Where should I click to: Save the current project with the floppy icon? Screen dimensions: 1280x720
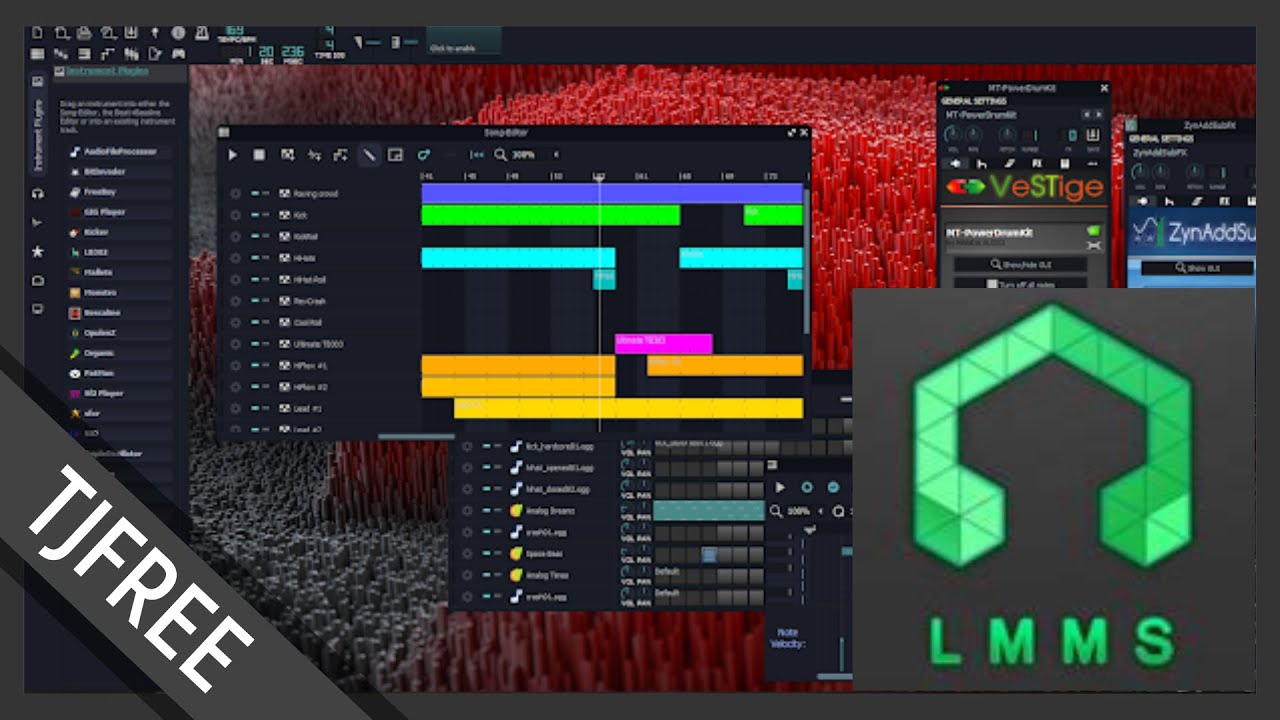(x=131, y=33)
